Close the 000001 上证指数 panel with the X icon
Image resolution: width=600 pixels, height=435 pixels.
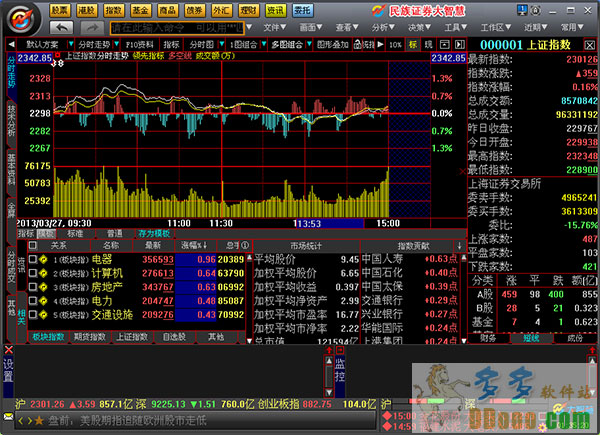(589, 45)
